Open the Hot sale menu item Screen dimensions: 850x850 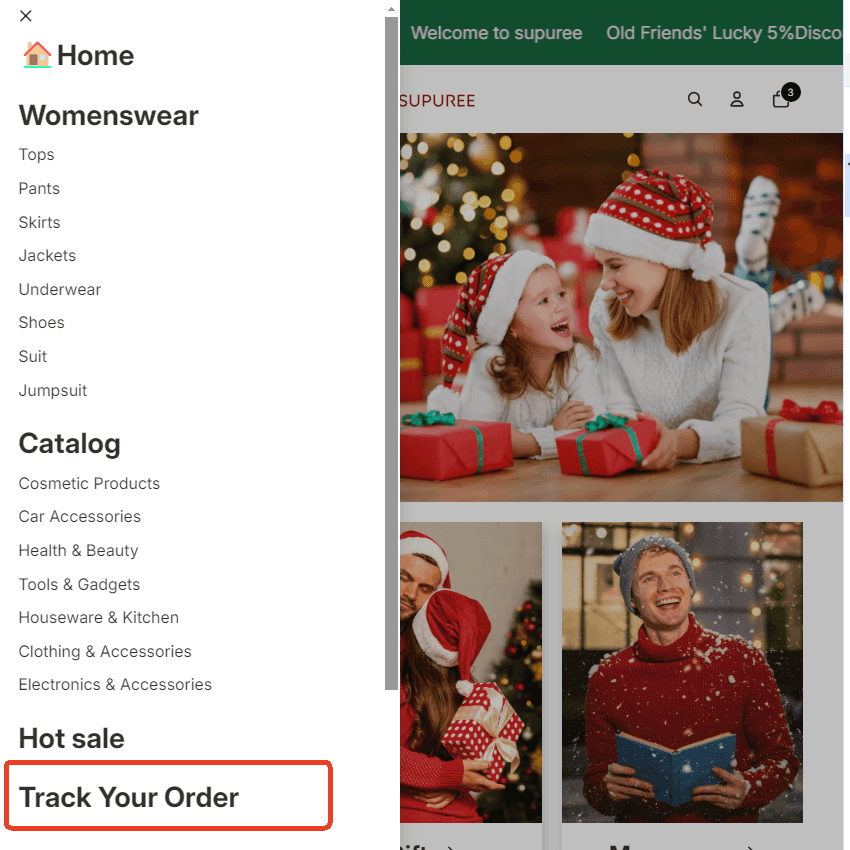point(72,738)
